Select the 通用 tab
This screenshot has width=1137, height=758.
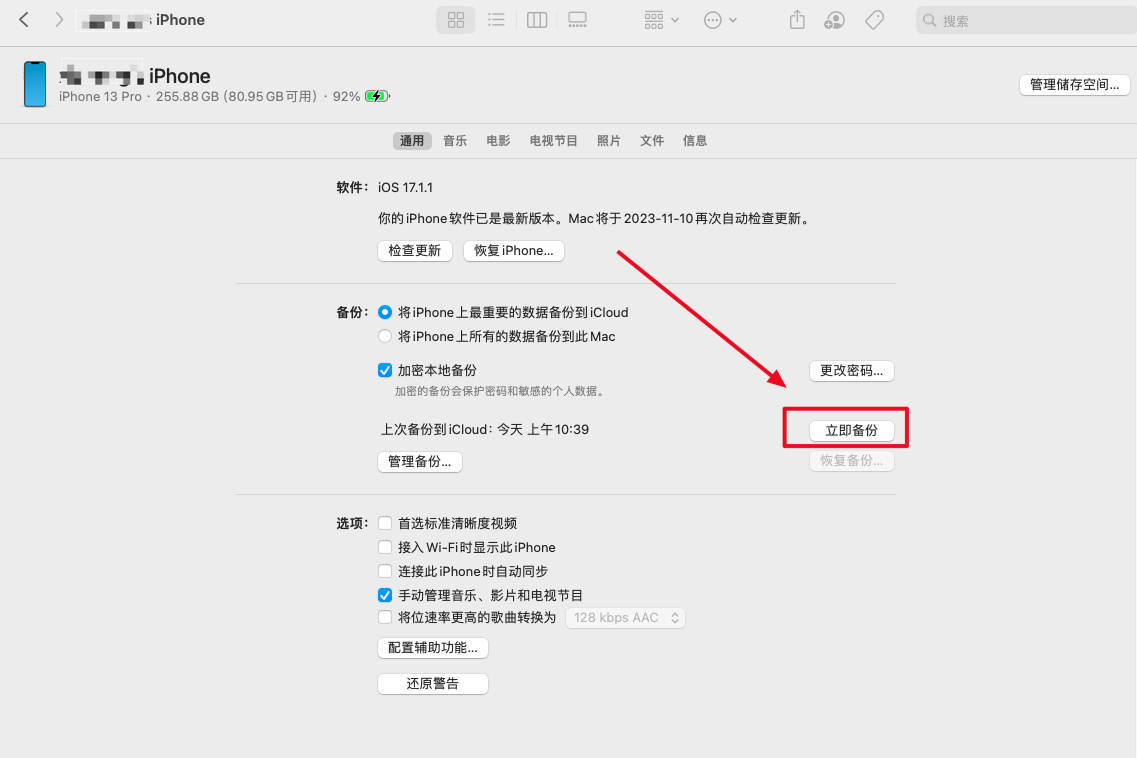click(x=412, y=141)
